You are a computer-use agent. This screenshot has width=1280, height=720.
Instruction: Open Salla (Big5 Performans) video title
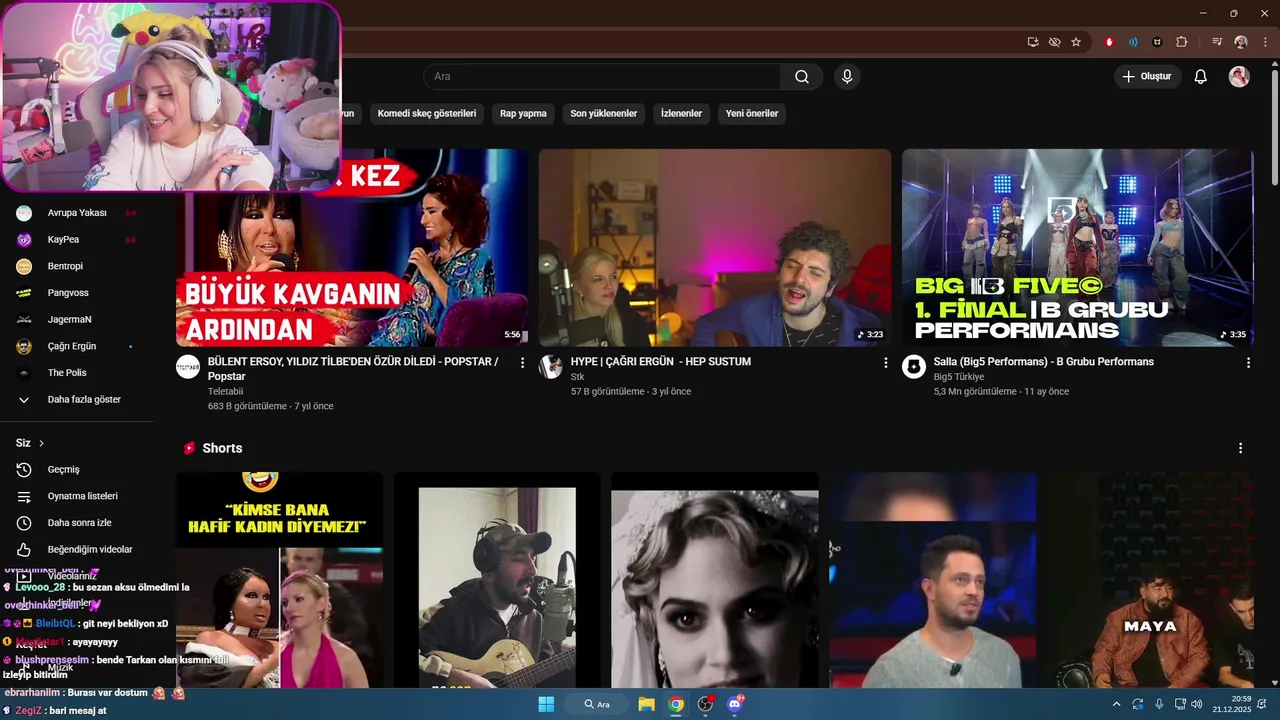click(x=1044, y=362)
